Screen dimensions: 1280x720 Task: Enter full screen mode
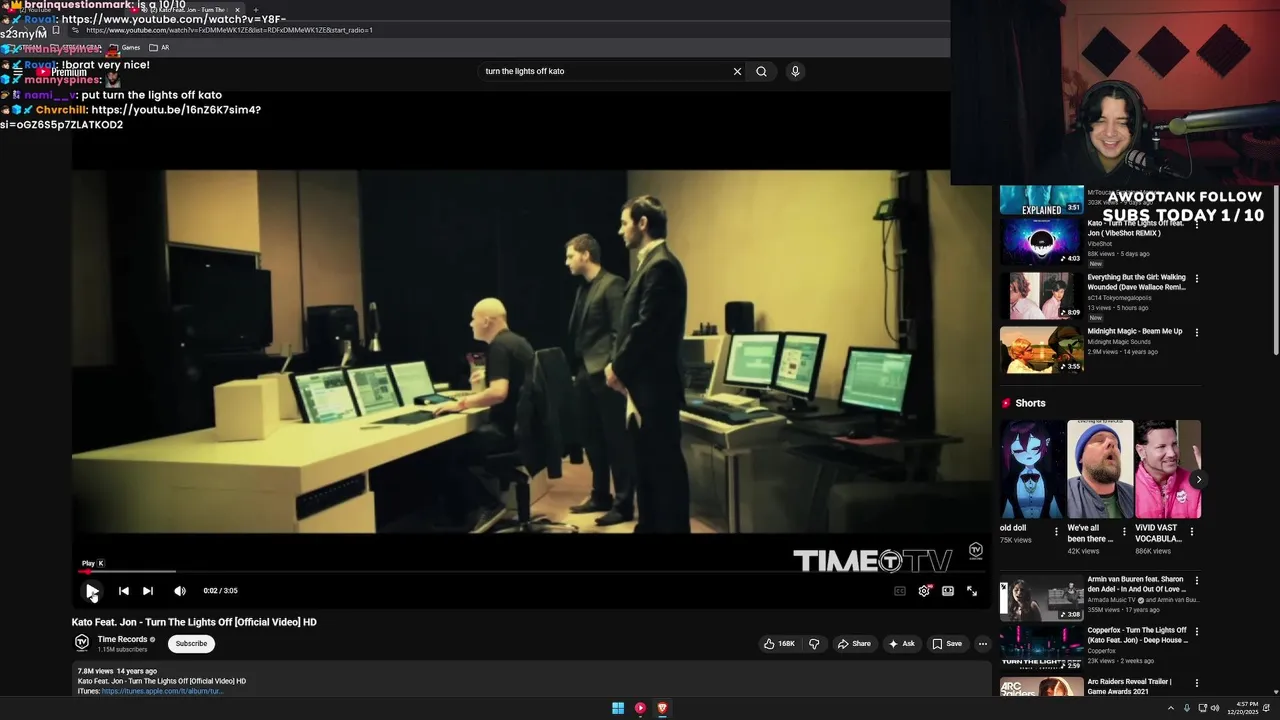[x=972, y=591]
